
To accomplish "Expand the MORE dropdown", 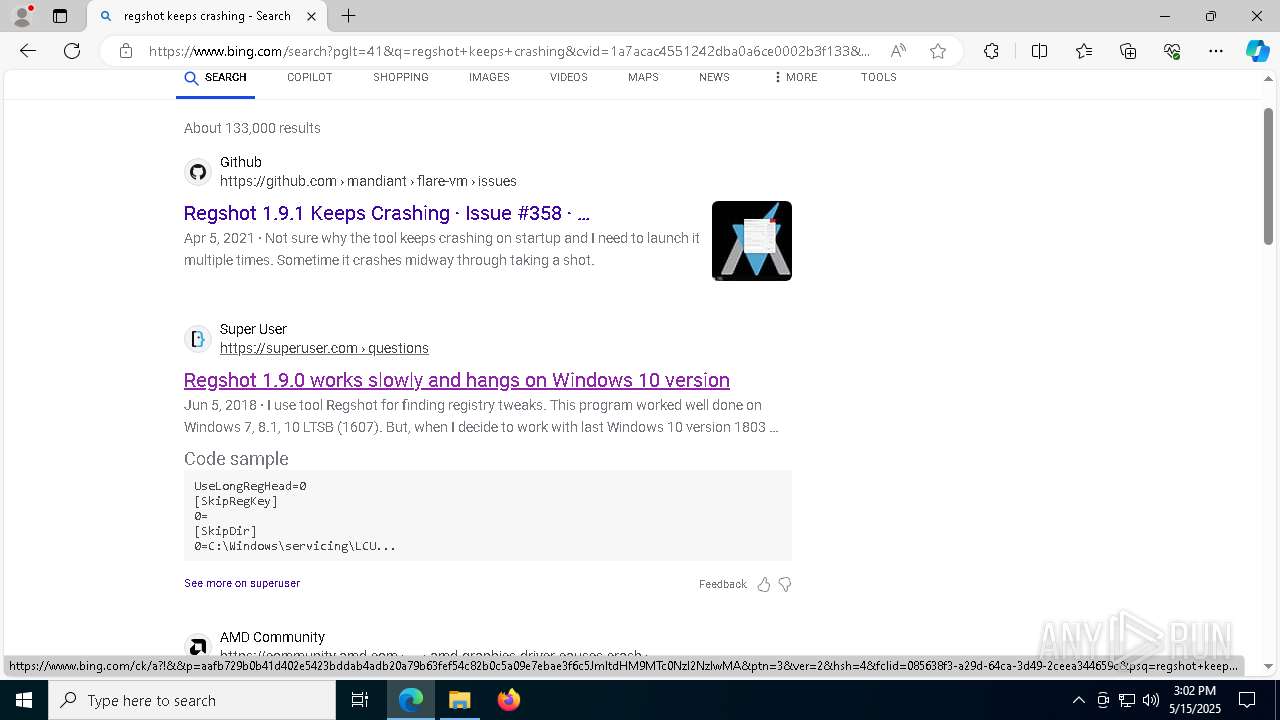I will tap(795, 78).
